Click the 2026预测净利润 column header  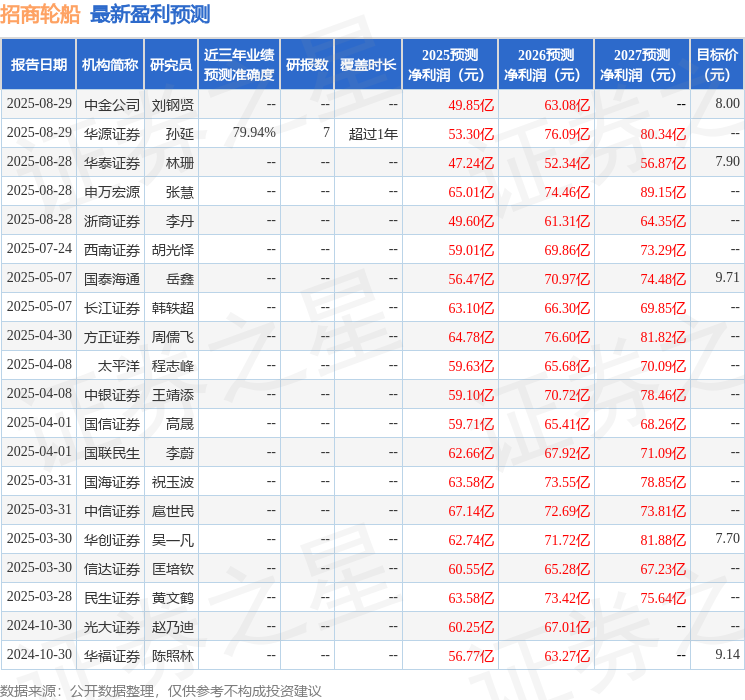click(546, 64)
